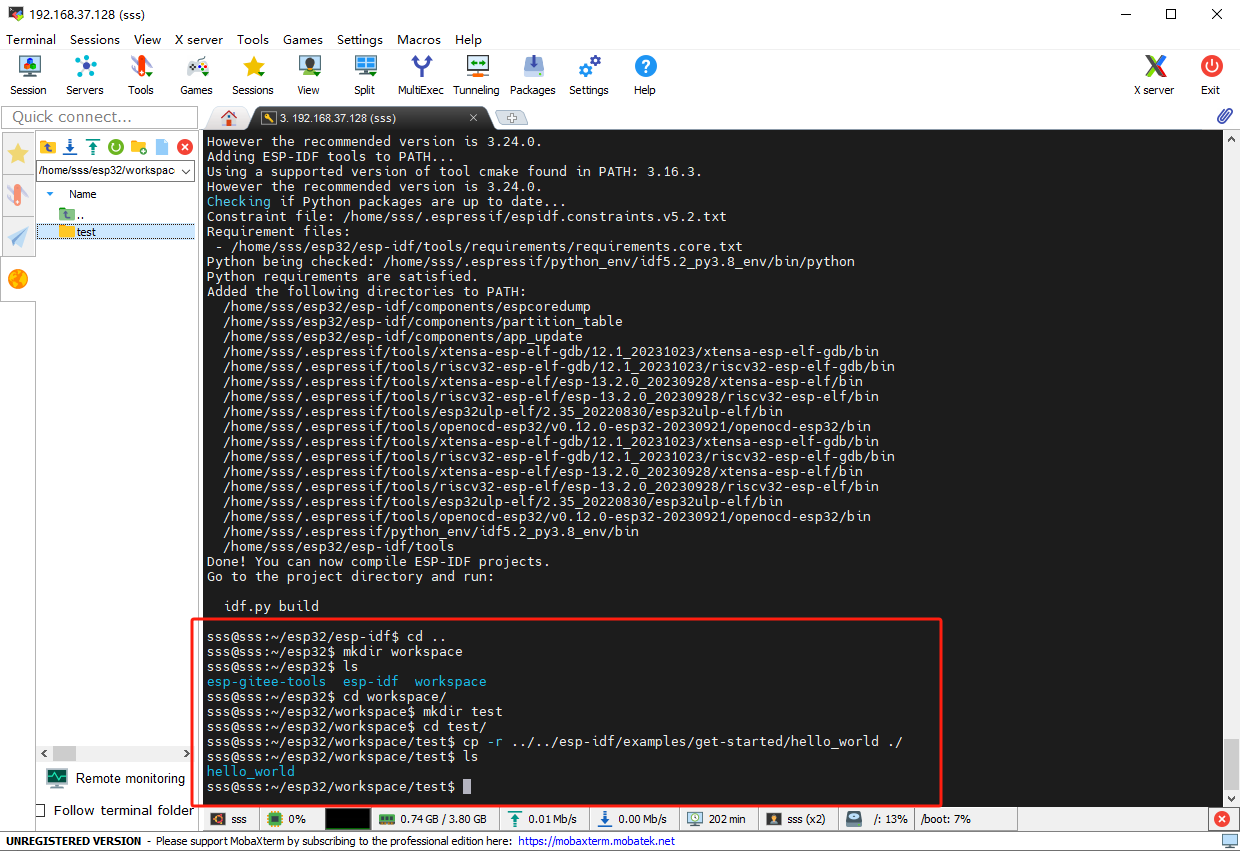The image size is (1240, 851).
Task: Launch the MultiExec toolbar button
Action: [421, 76]
